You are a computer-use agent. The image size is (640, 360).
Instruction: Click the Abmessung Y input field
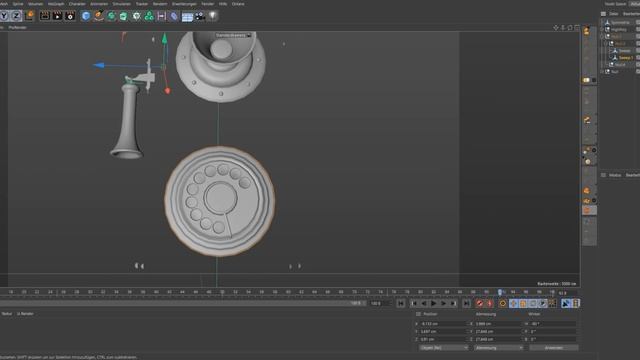tap(498, 331)
